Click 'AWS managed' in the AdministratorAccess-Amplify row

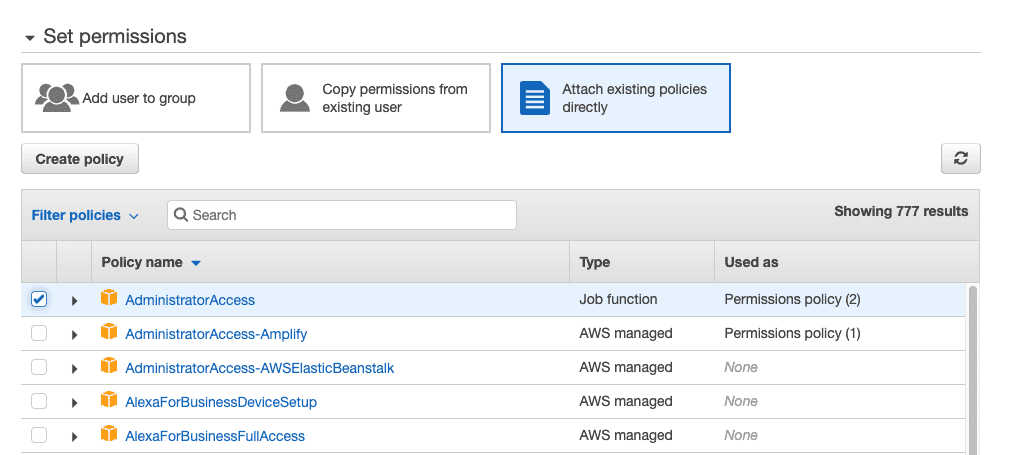[625, 333]
